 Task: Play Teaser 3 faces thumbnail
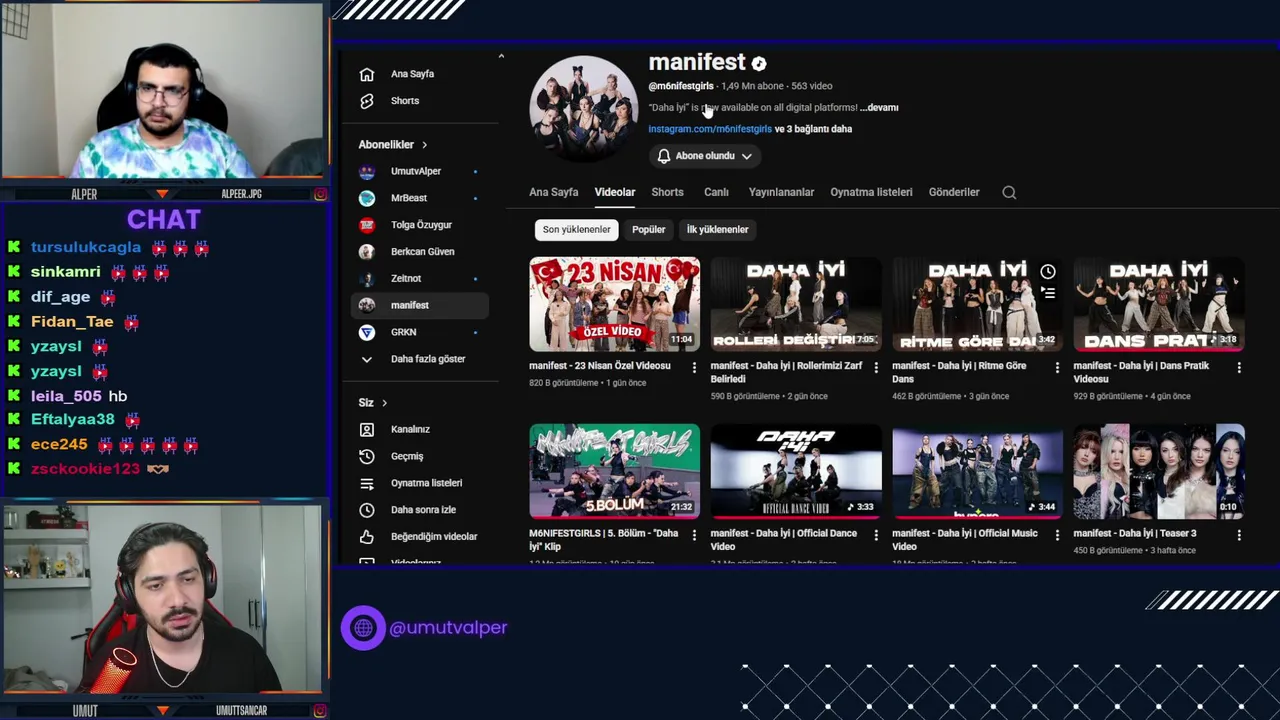(1159, 472)
